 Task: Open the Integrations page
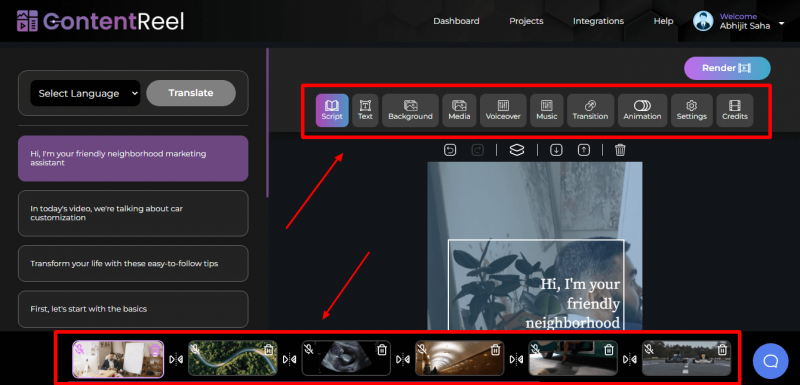pos(598,21)
